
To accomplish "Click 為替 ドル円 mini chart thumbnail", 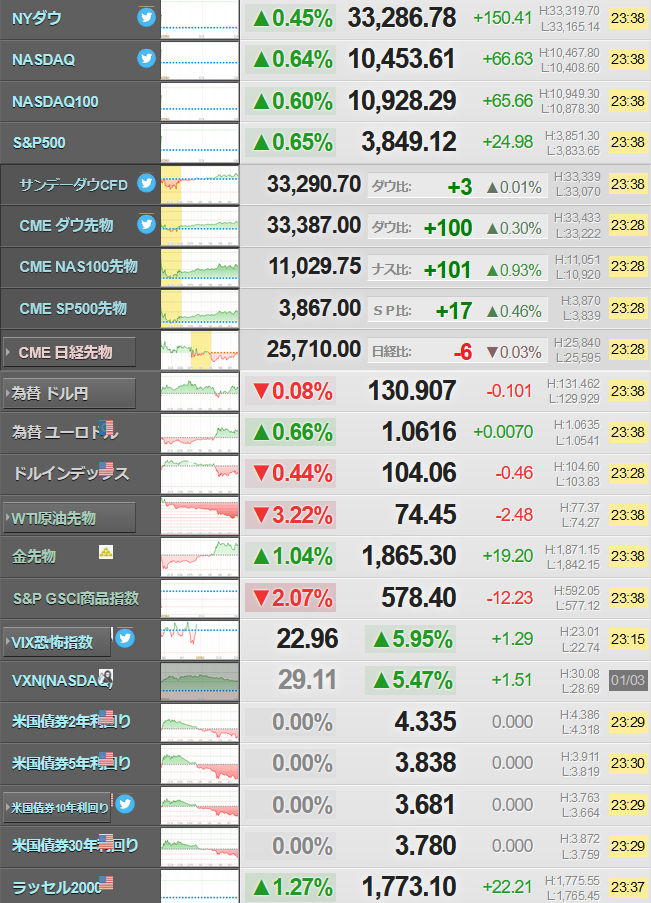I will coord(199,392).
